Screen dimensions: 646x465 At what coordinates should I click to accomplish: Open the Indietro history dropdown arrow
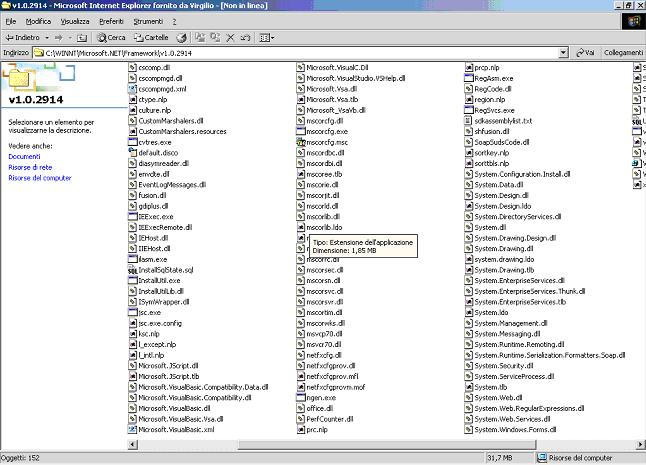tap(47, 37)
